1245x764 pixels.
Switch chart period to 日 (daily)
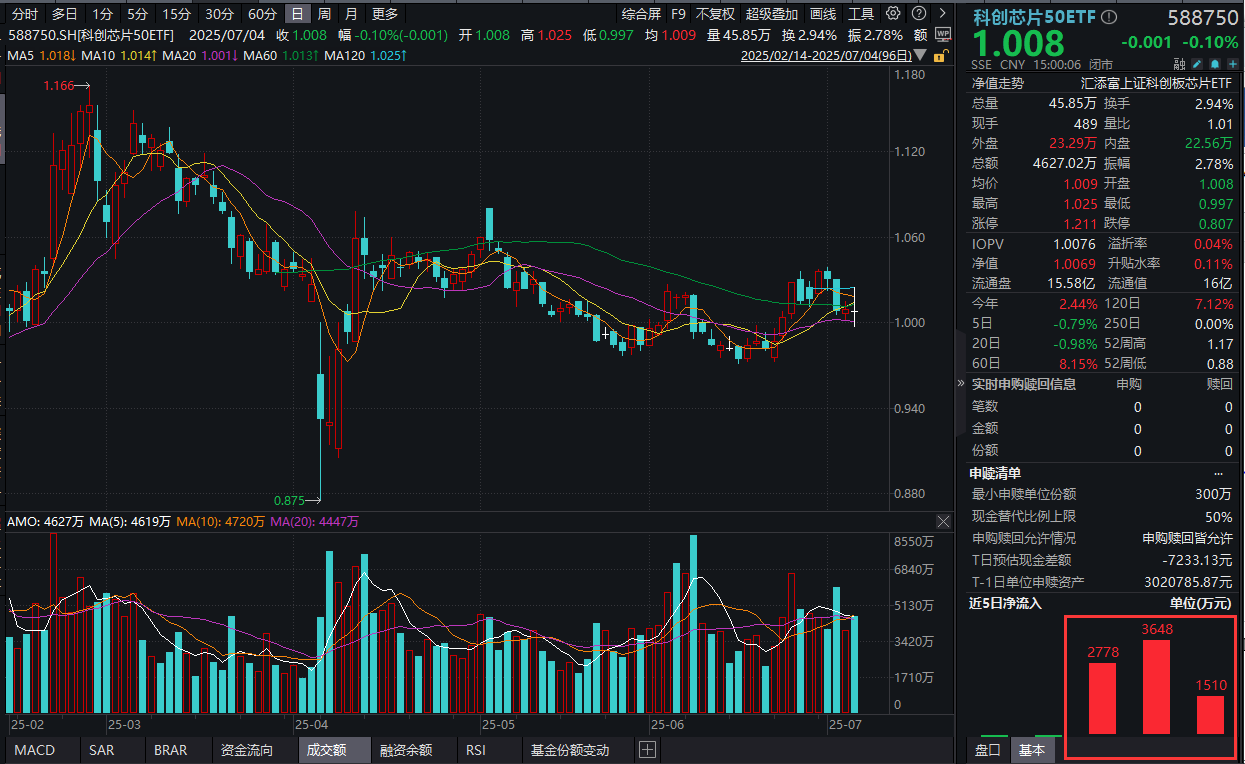pyautogui.click(x=297, y=14)
